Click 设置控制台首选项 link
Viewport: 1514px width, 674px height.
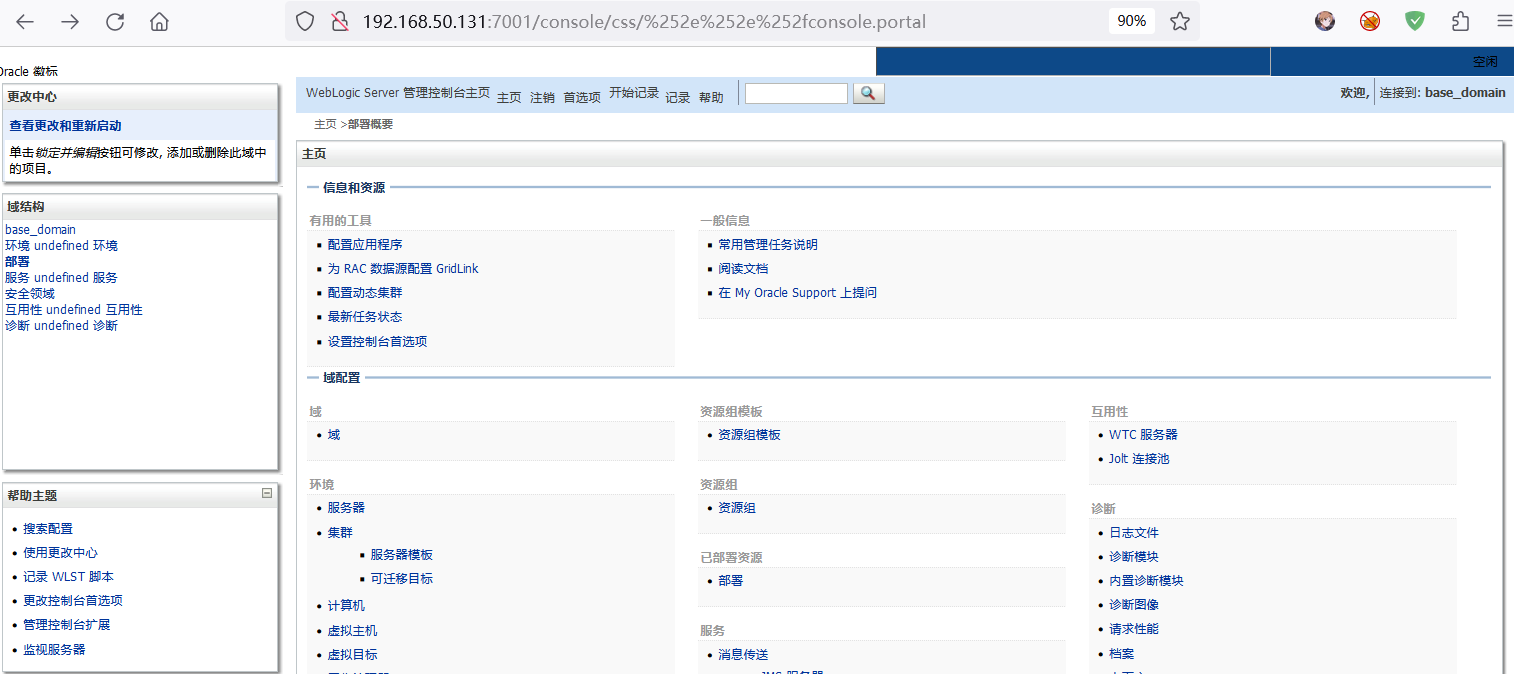pos(377,342)
